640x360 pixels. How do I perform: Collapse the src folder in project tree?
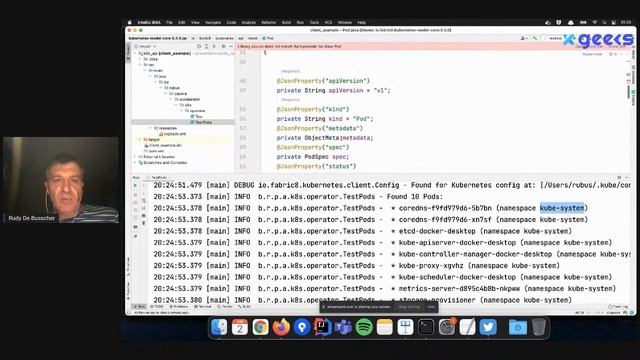(140, 65)
